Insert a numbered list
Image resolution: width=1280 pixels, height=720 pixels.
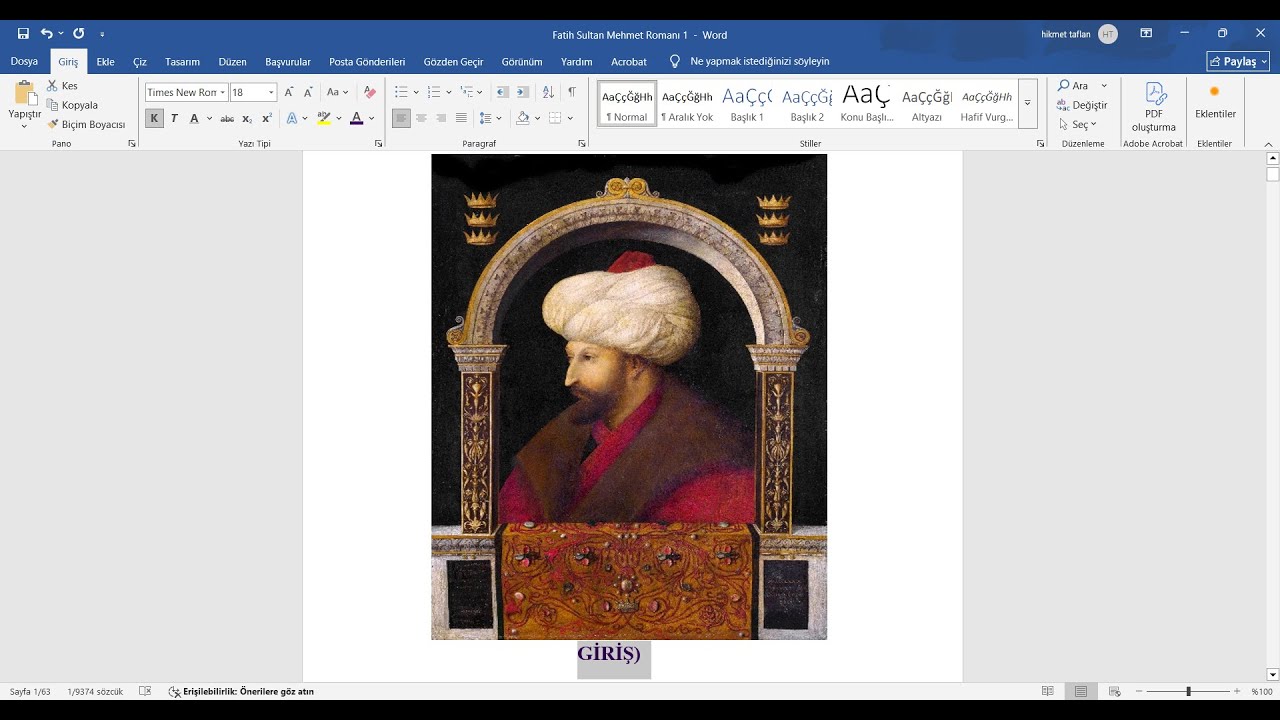pos(434,92)
